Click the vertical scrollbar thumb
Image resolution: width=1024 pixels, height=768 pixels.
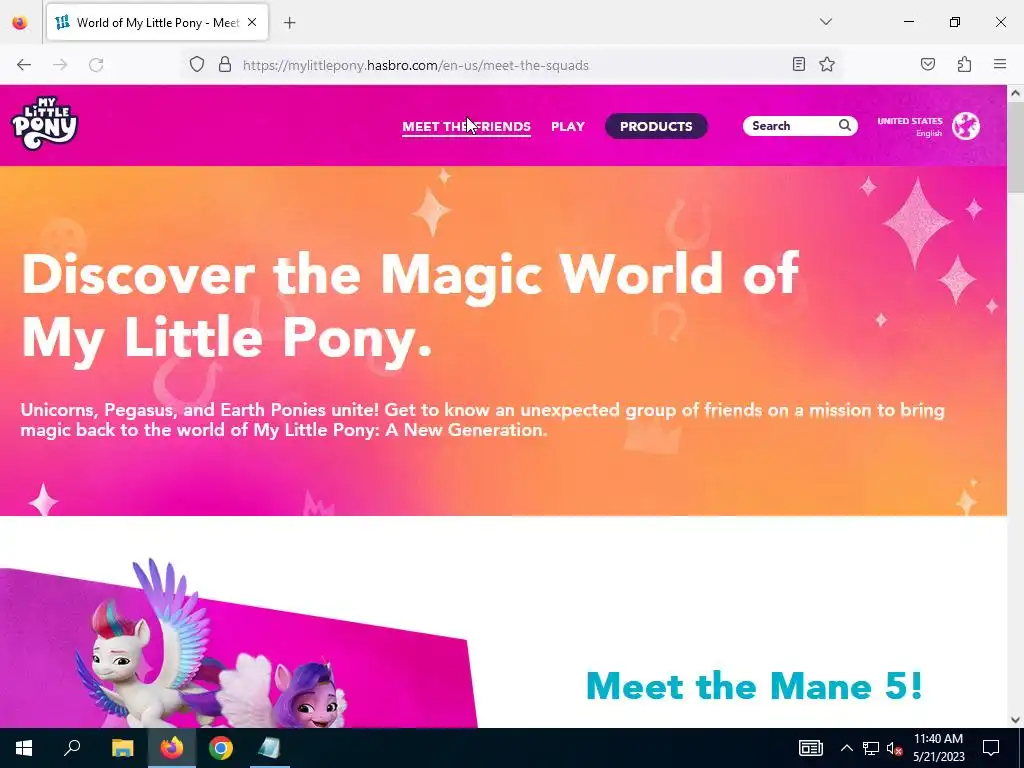[x=1016, y=147]
